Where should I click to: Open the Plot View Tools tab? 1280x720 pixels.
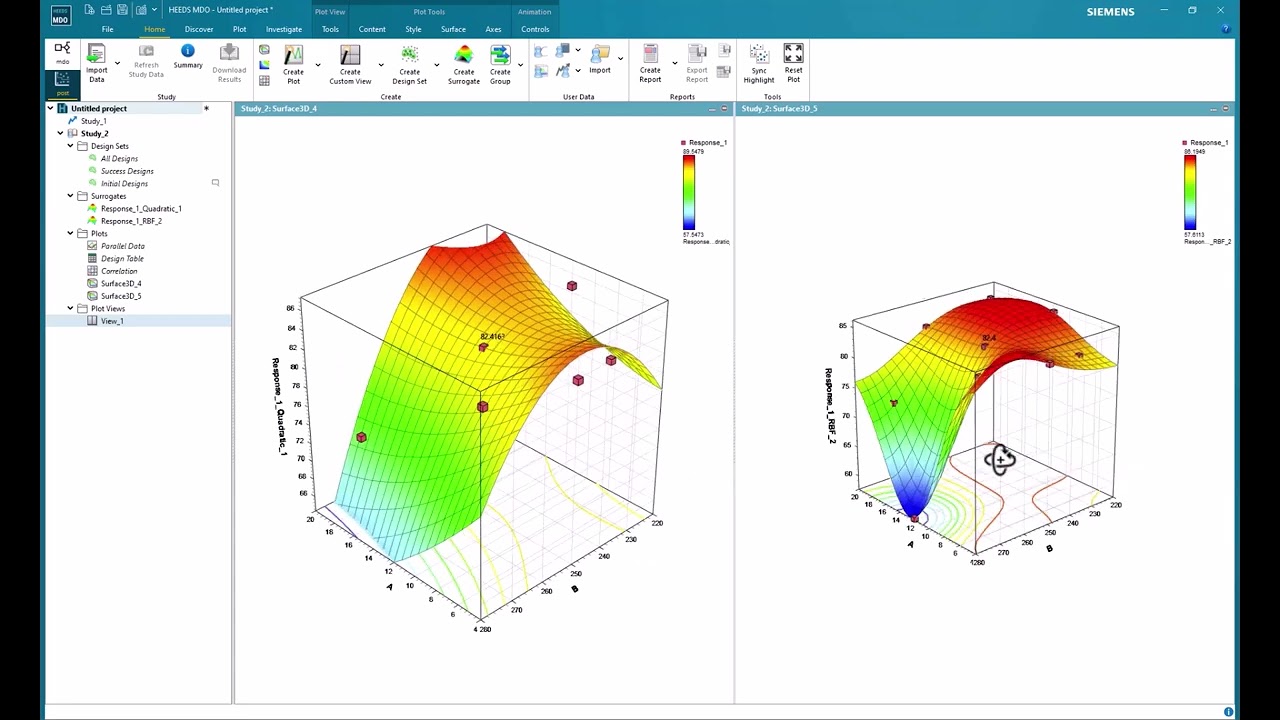[330, 29]
